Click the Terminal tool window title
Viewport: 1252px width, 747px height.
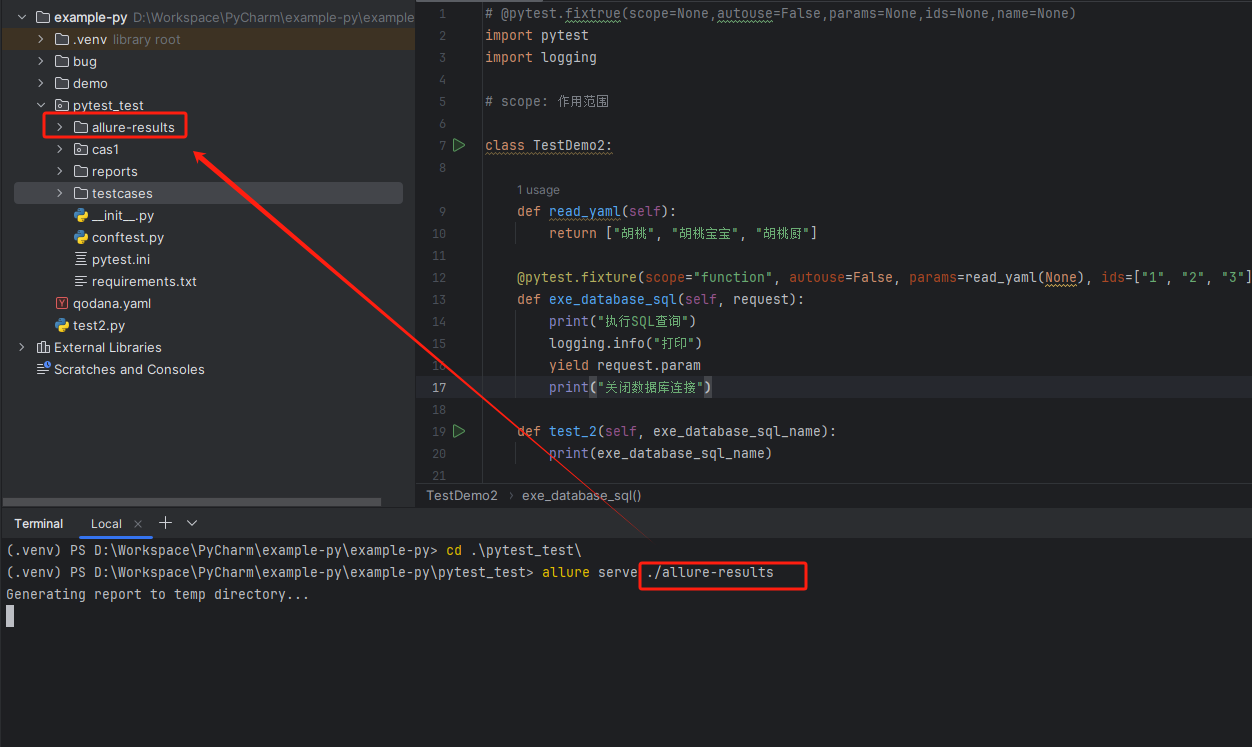(39, 524)
